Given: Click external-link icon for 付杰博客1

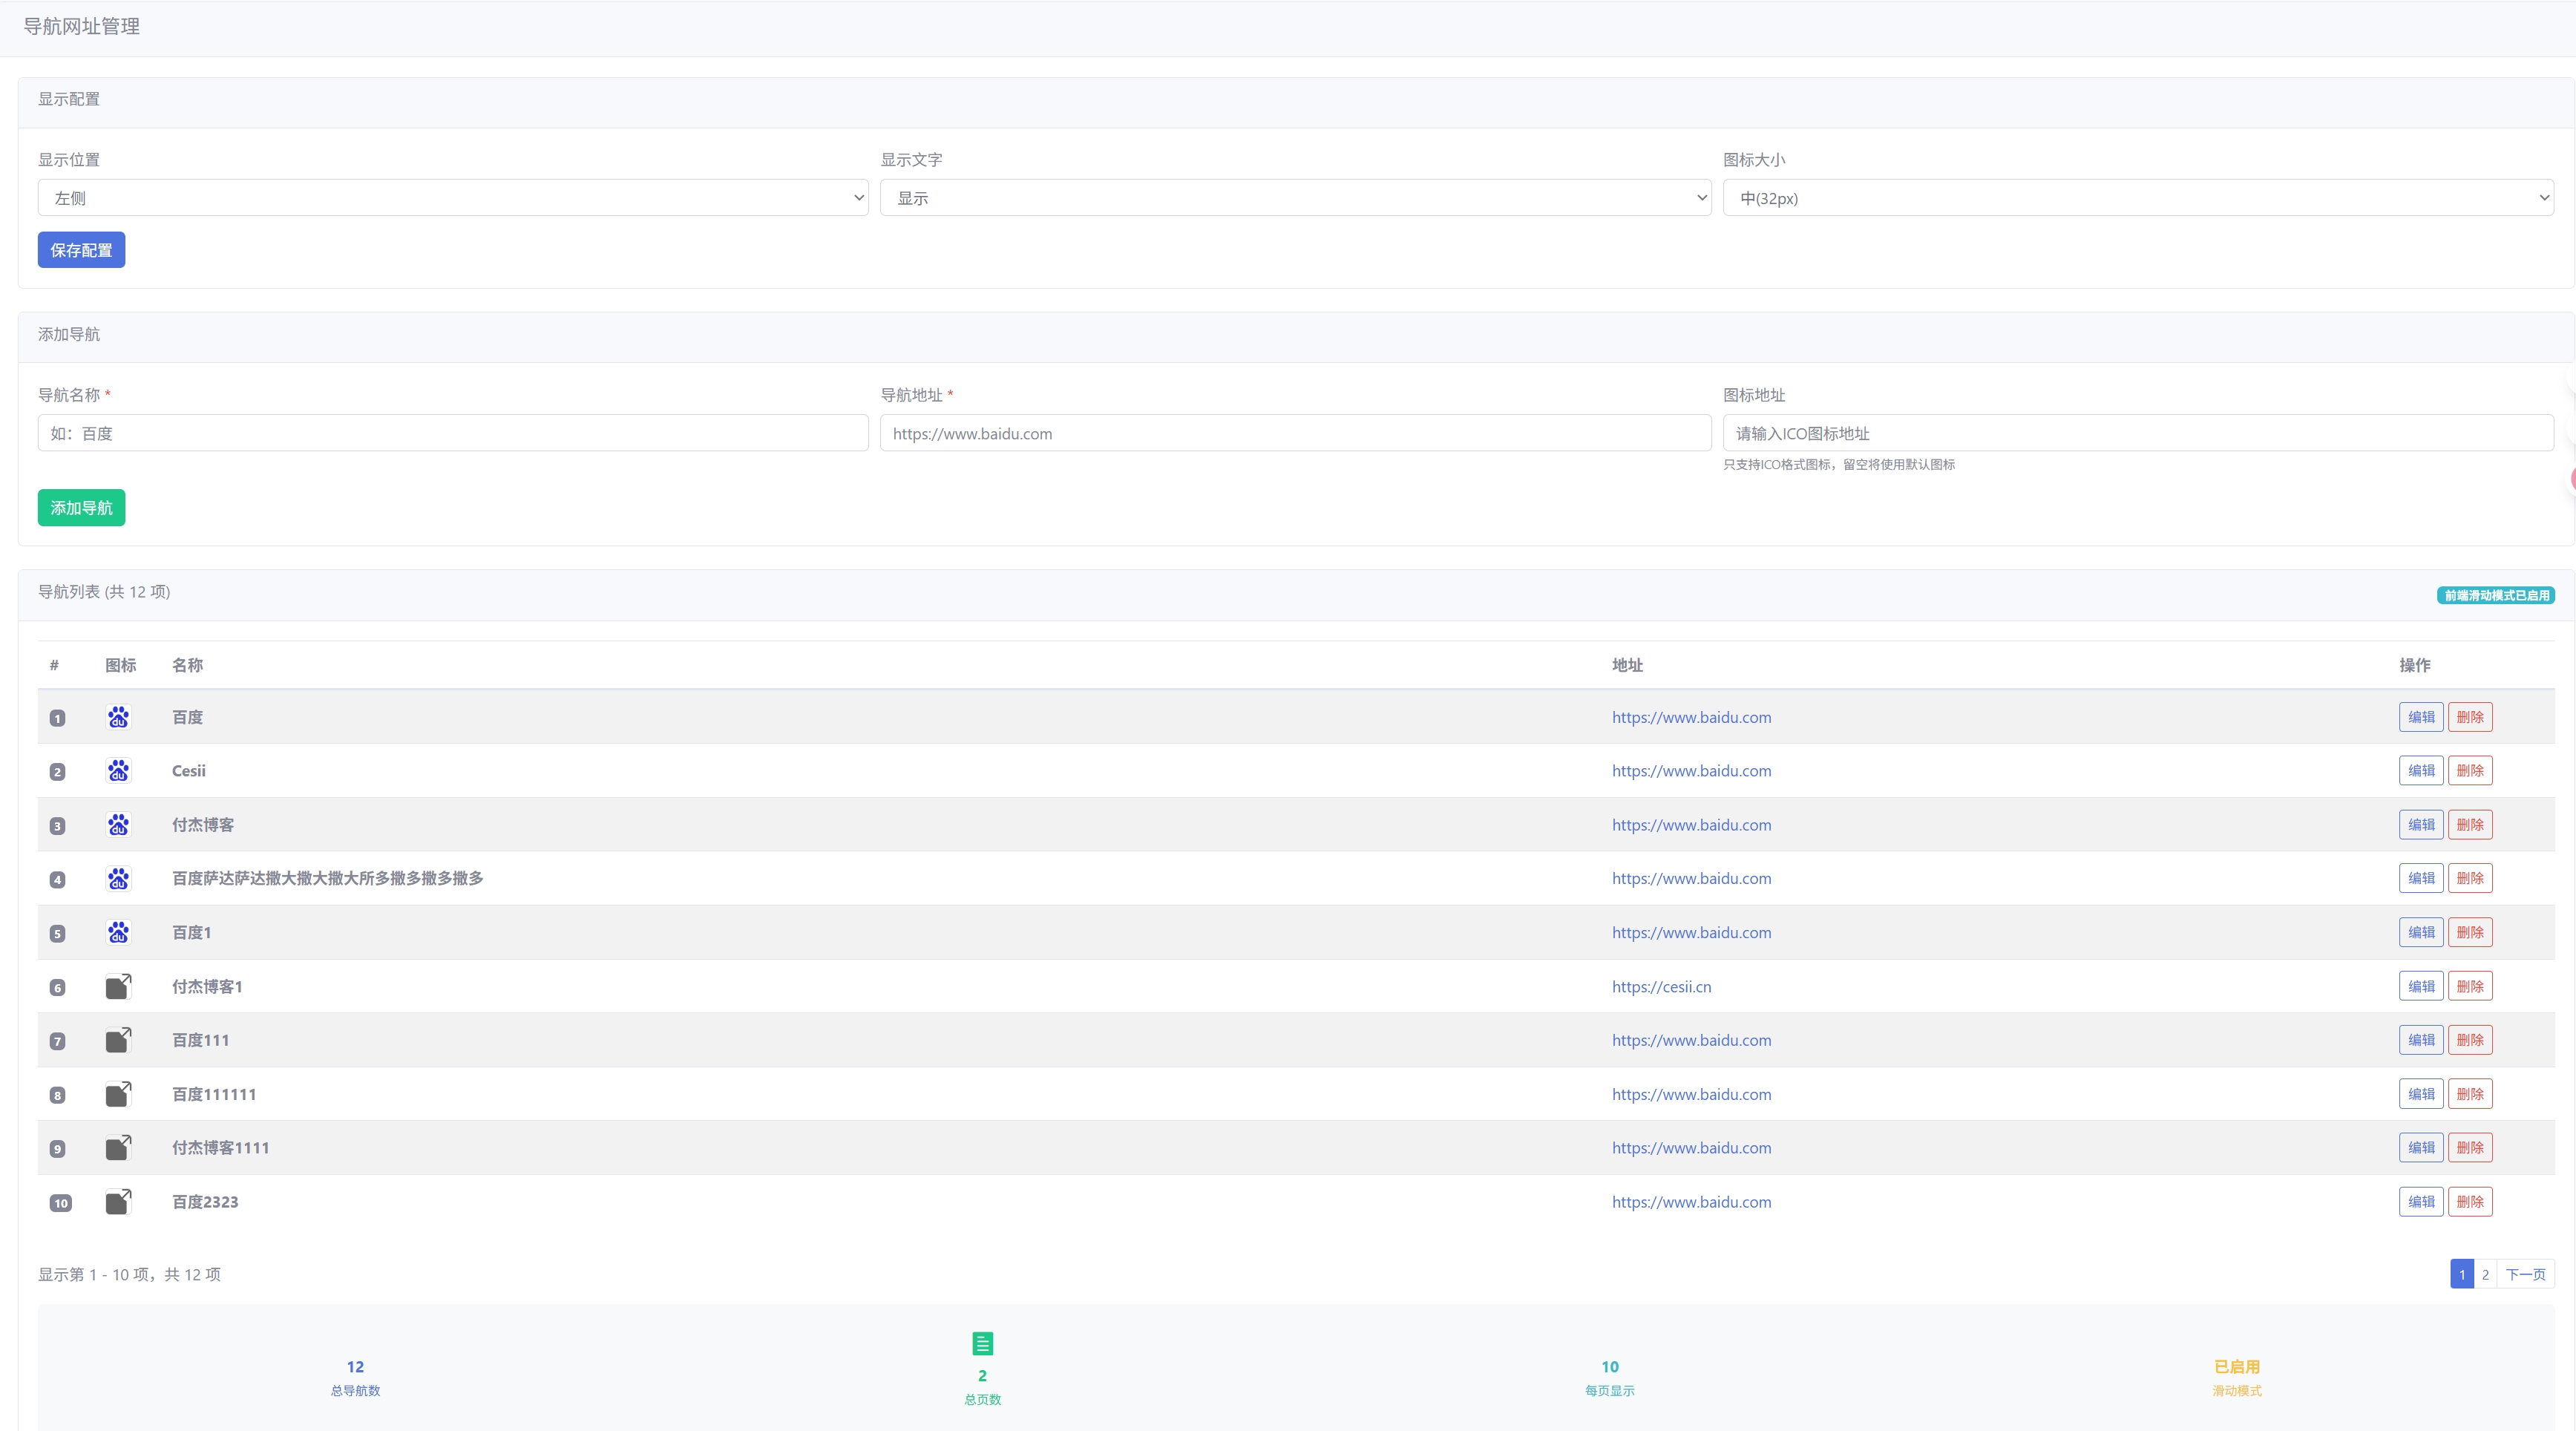Looking at the screenshot, I should [x=118, y=987].
